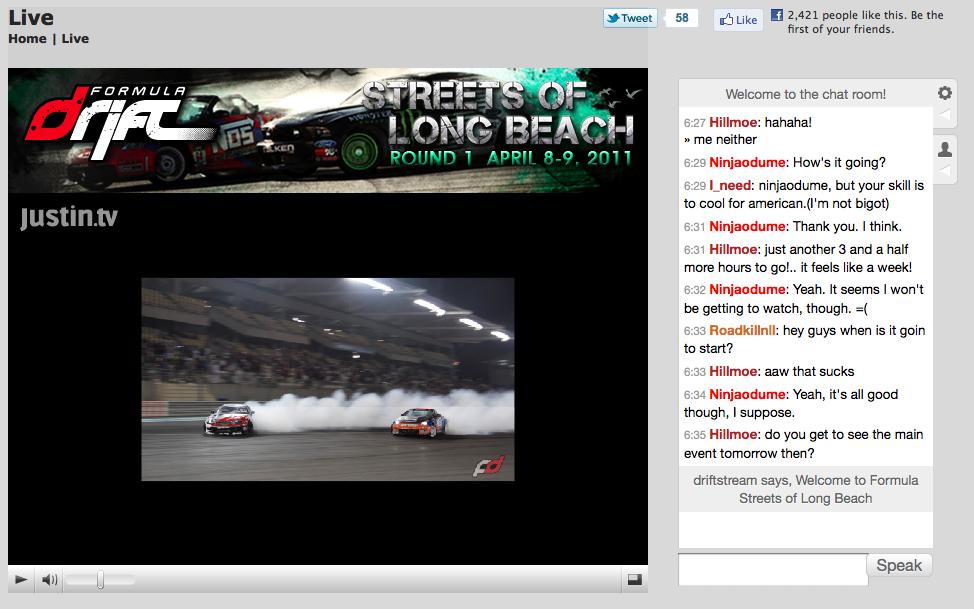Expand the arrow beneath the chat gear icon

coord(944,114)
